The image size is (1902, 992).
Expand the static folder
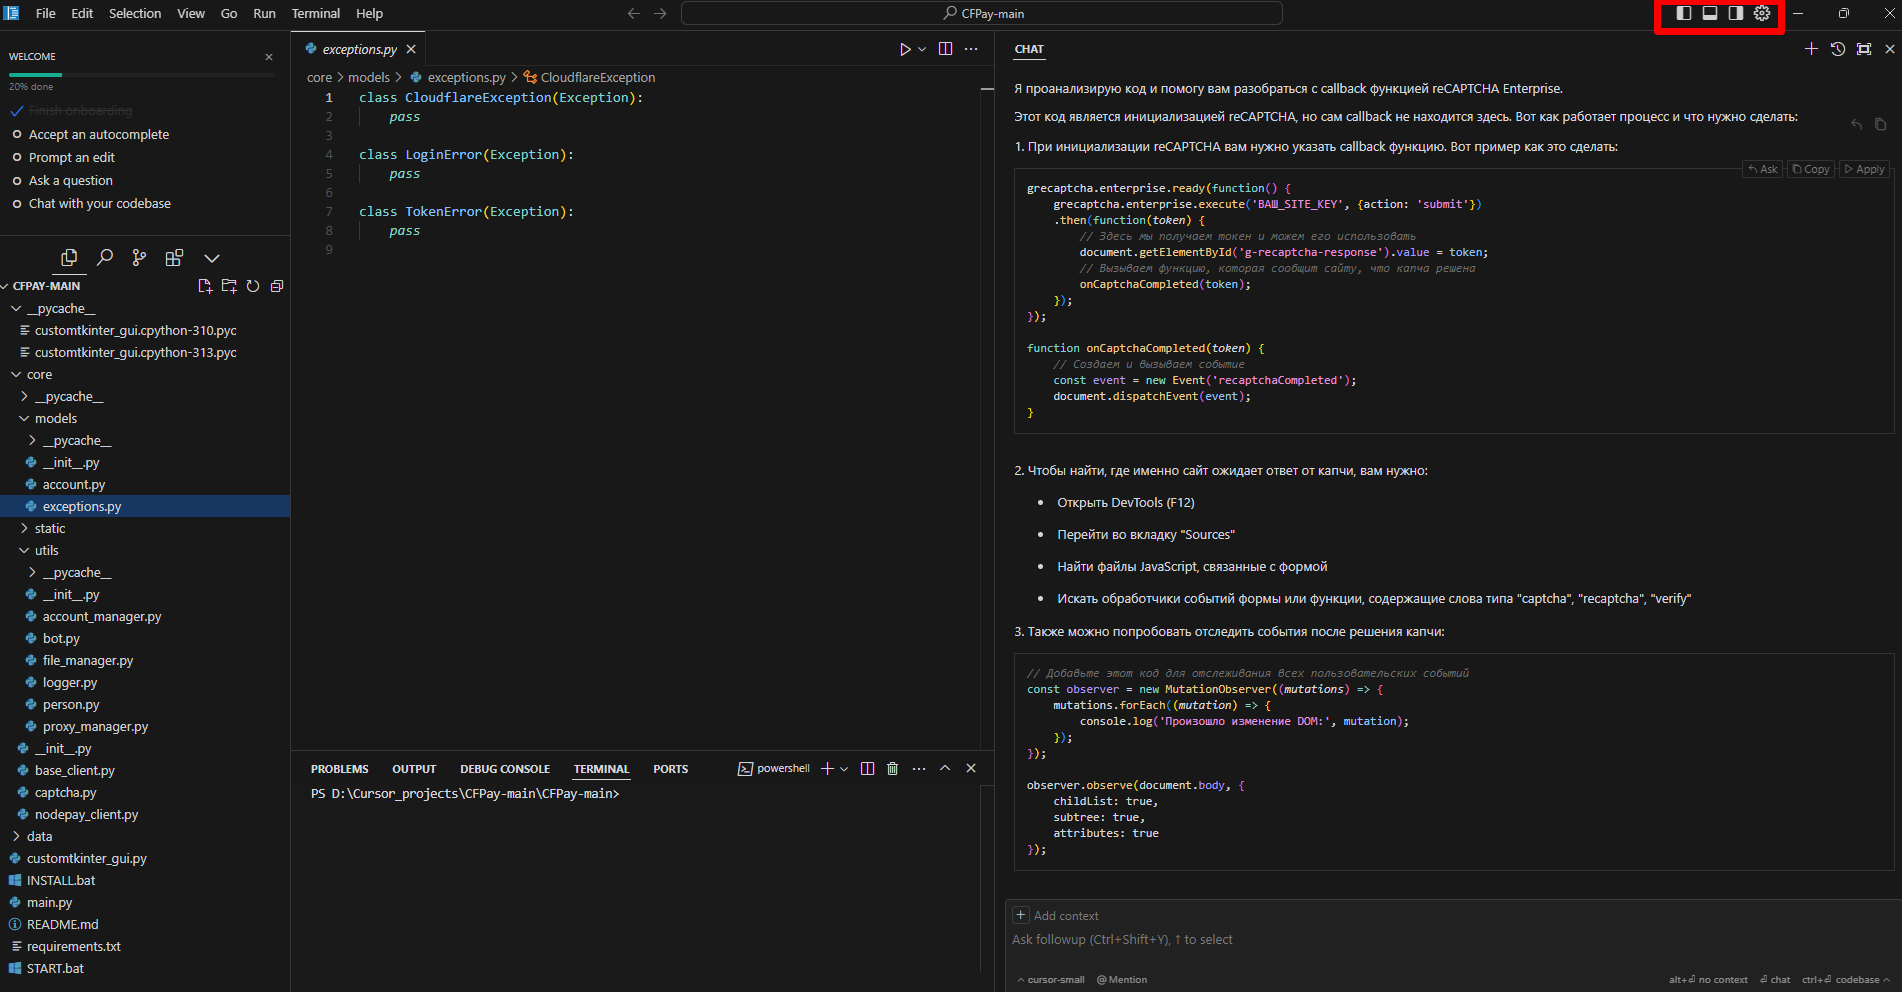[50, 529]
